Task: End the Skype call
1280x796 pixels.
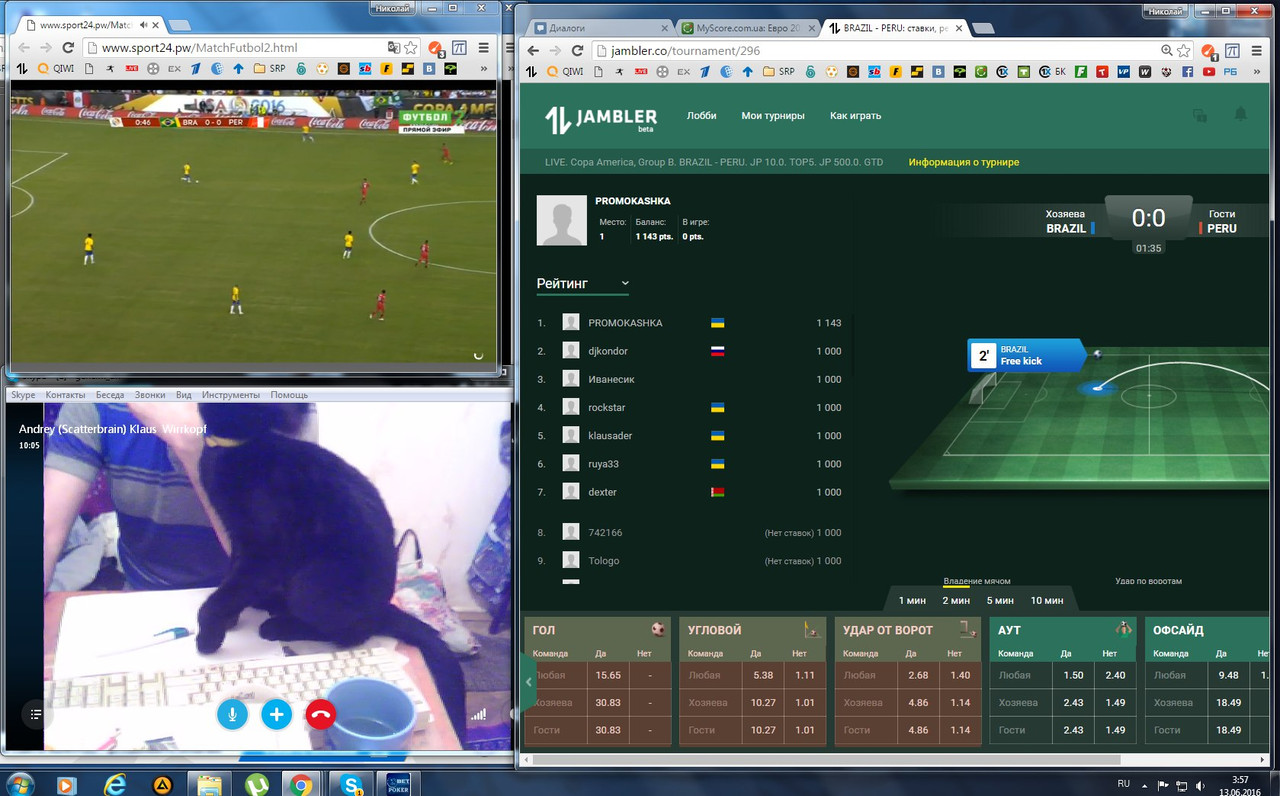Action: tap(321, 714)
